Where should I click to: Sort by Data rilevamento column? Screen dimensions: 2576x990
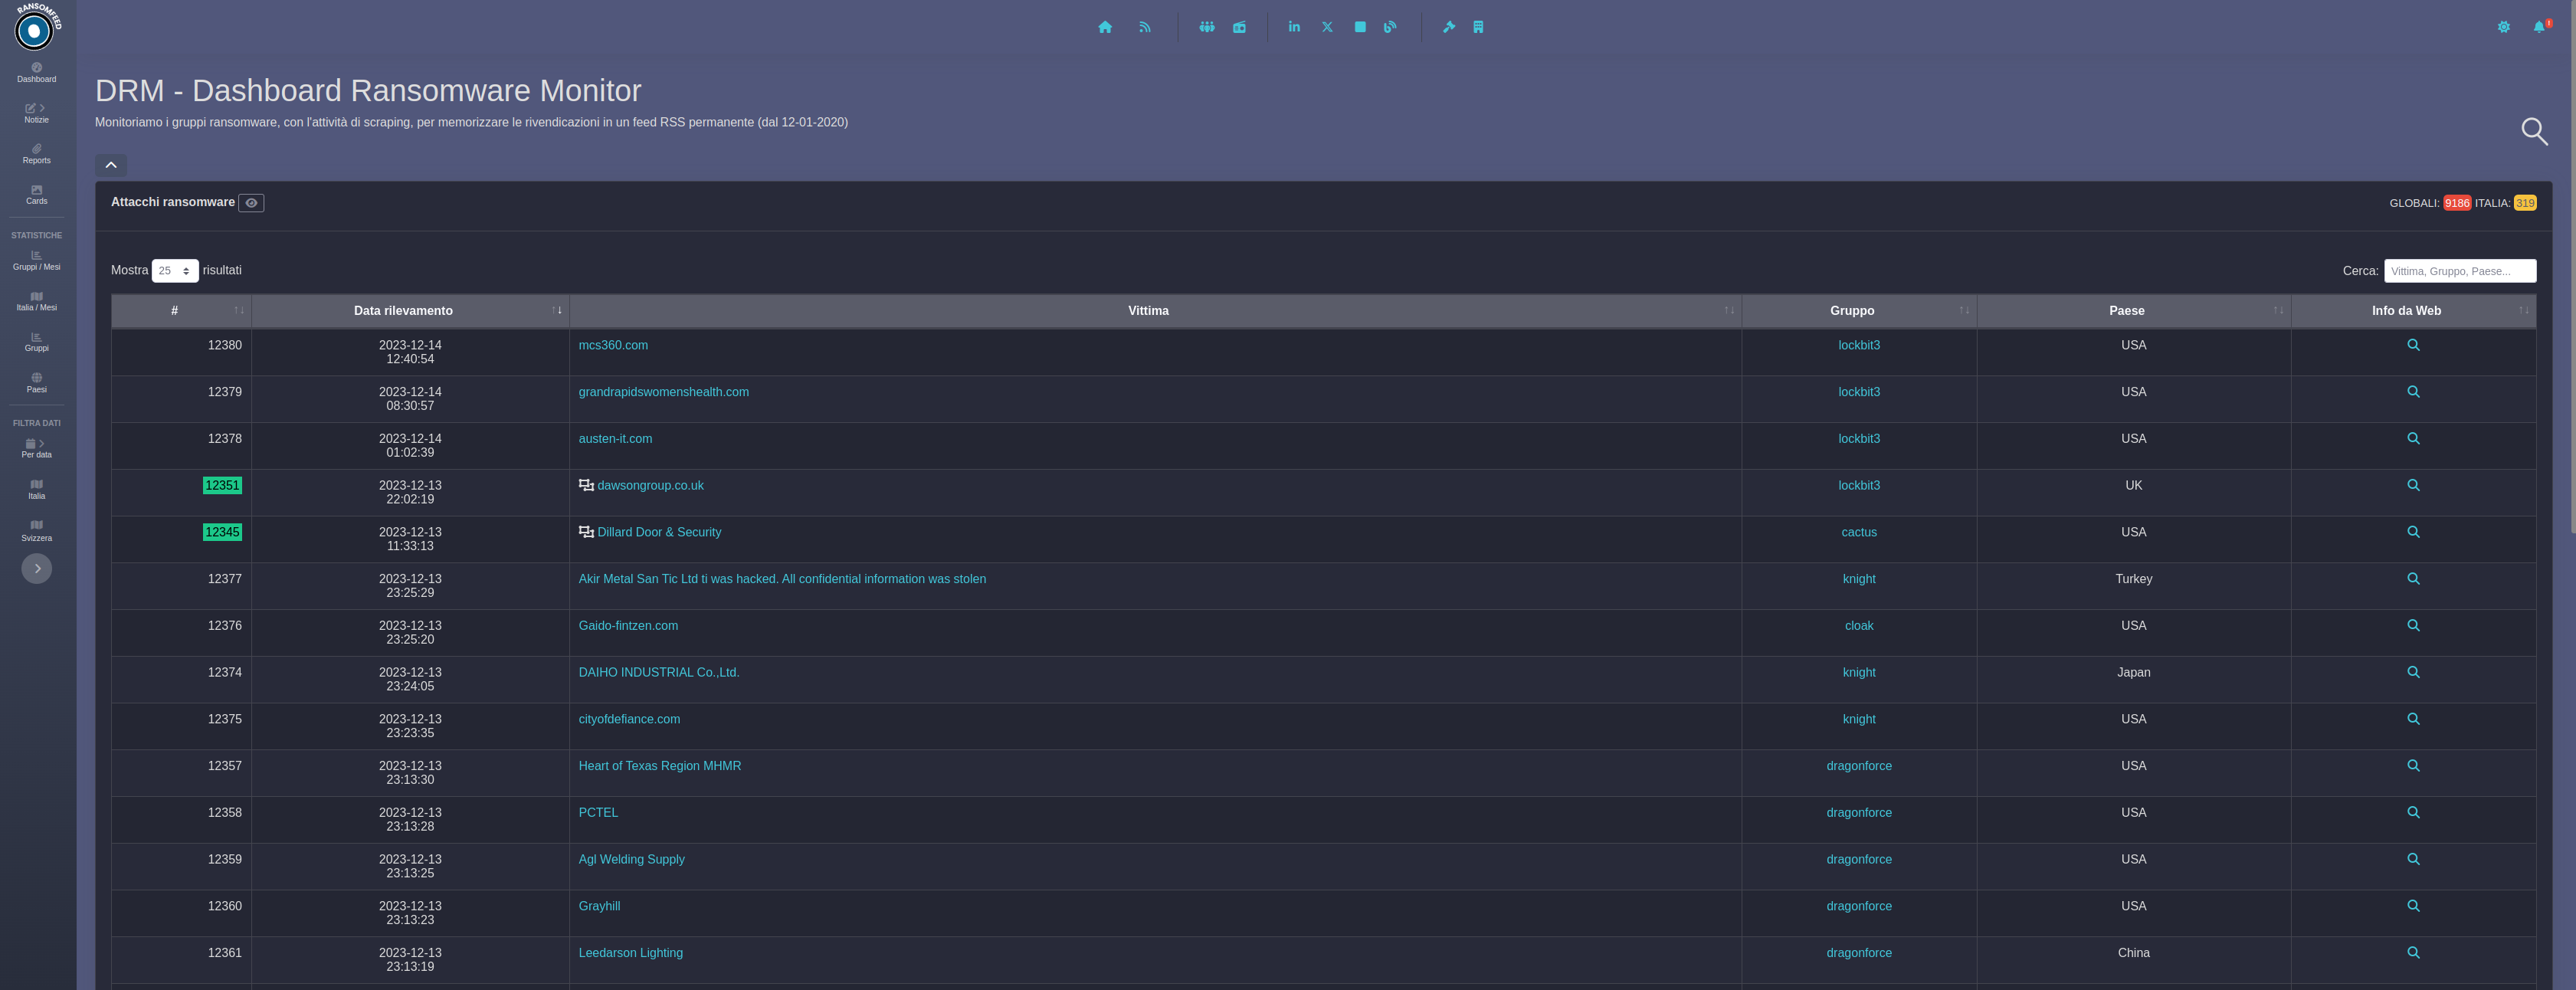click(x=410, y=311)
